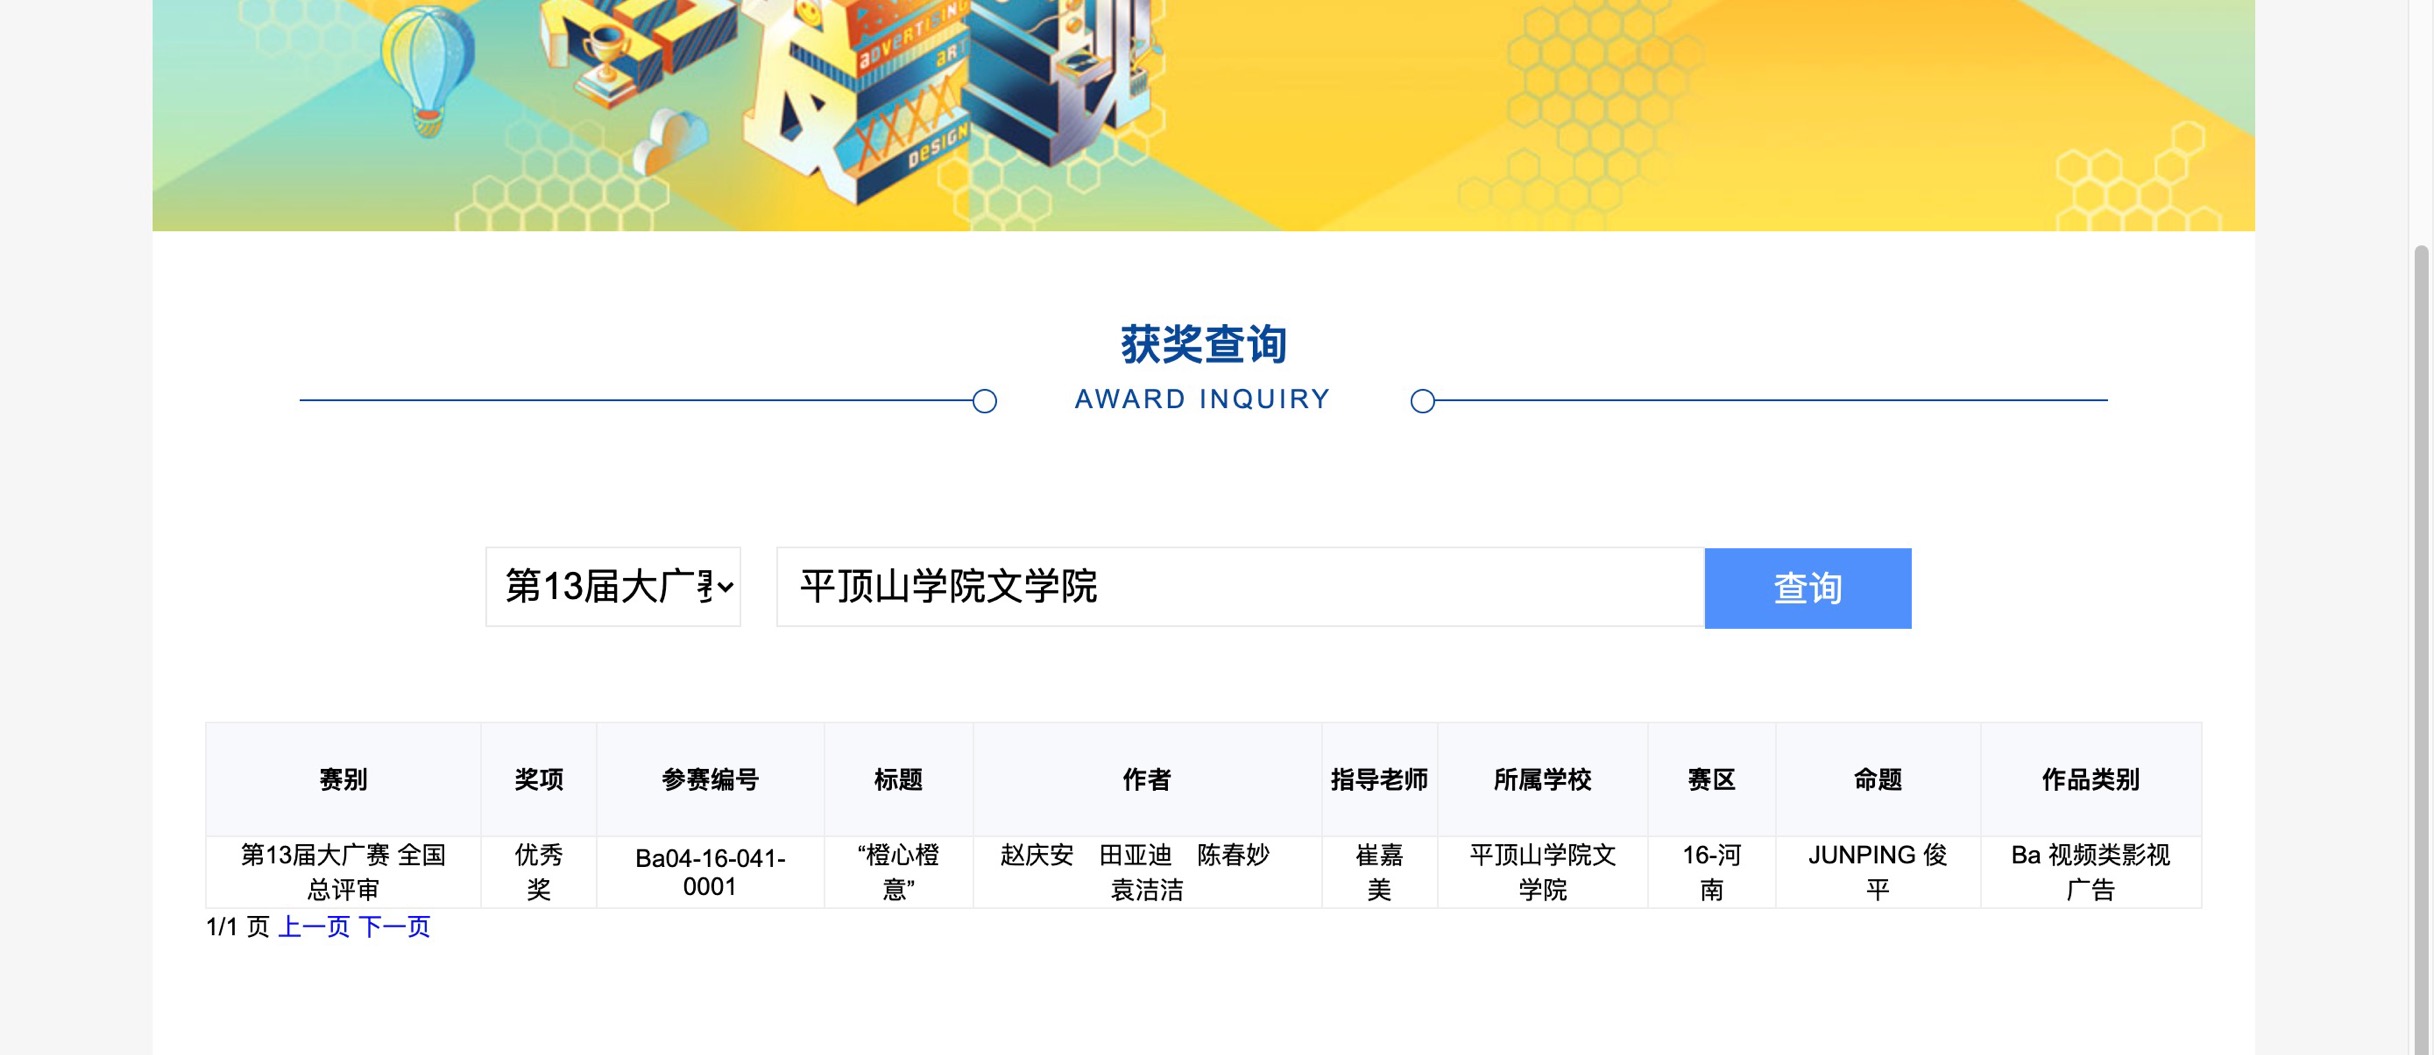This screenshot has height=1055, width=2434.
Task: Click the 赛别 column header
Action: click(x=343, y=780)
